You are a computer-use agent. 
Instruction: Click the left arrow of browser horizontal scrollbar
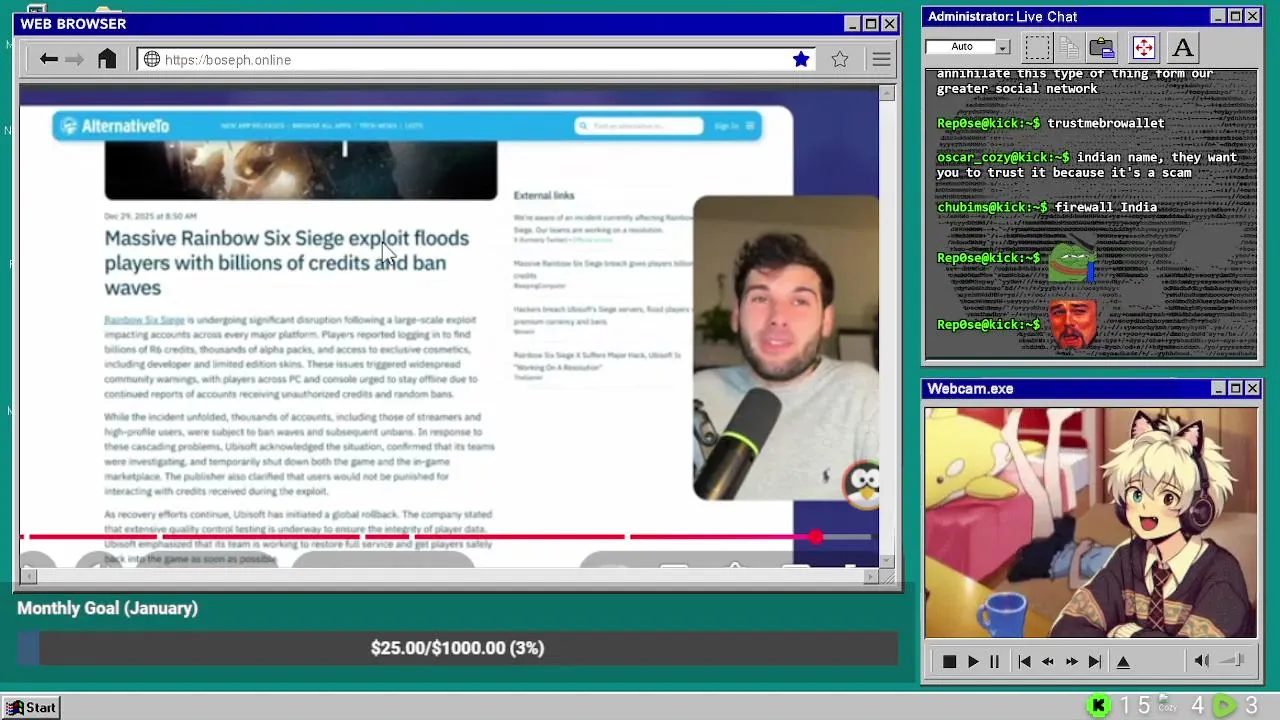click(x=28, y=576)
